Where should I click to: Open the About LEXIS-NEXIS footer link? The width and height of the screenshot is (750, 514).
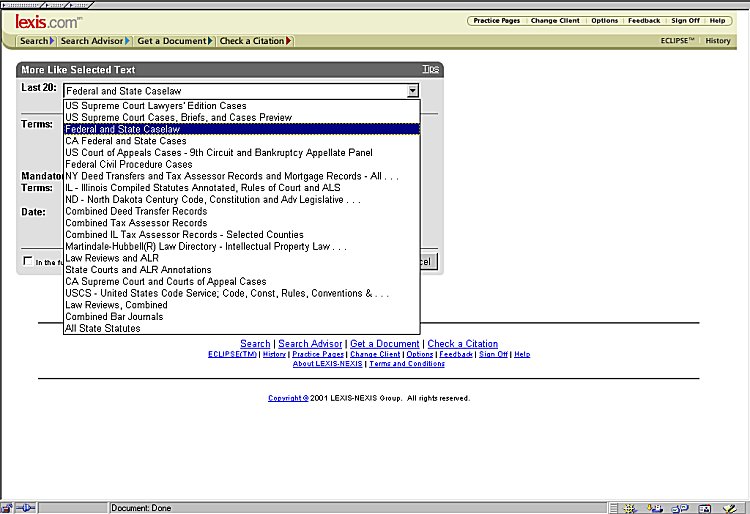coord(328,364)
